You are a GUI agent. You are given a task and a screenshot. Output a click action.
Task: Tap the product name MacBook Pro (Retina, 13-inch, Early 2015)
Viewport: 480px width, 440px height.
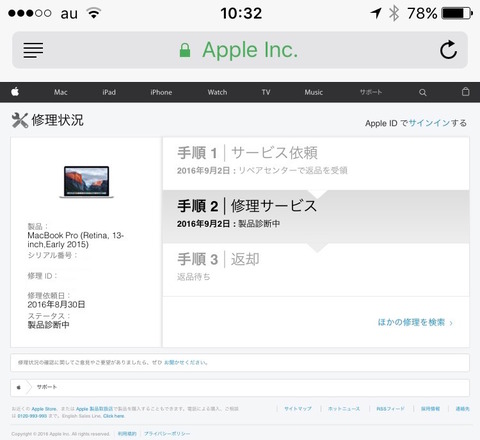75,240
